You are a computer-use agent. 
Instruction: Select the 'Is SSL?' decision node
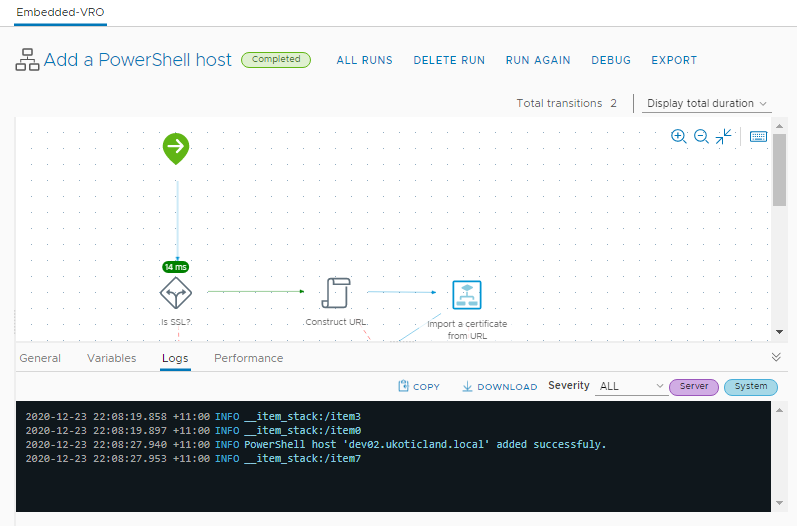tap(176, 293)
